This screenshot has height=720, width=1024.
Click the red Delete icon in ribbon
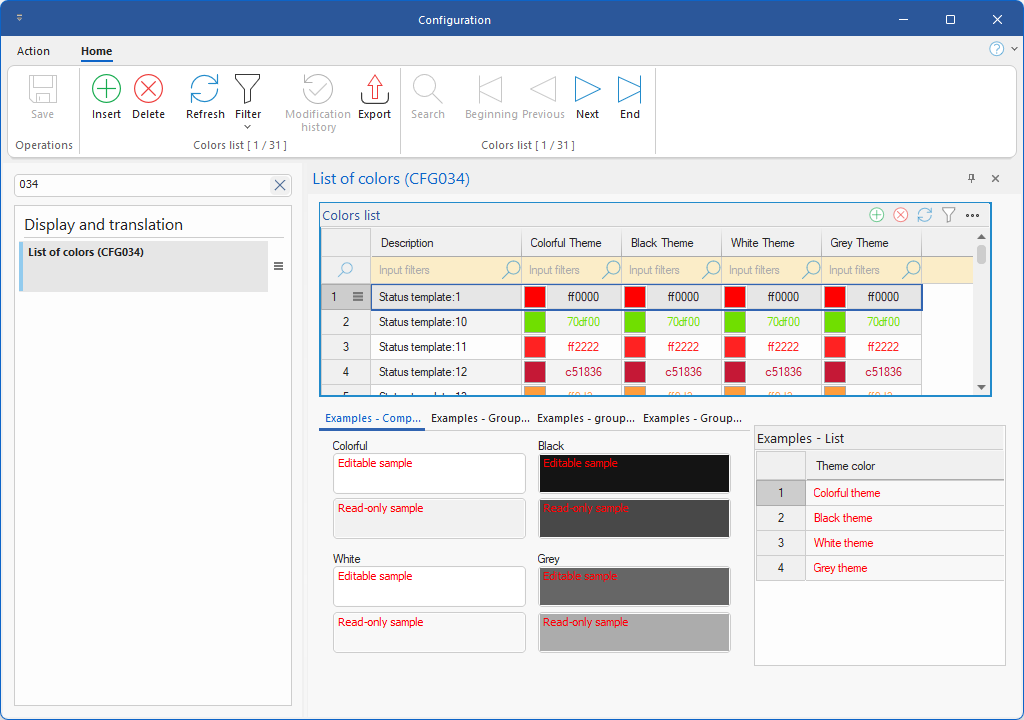tap(148, 90)
